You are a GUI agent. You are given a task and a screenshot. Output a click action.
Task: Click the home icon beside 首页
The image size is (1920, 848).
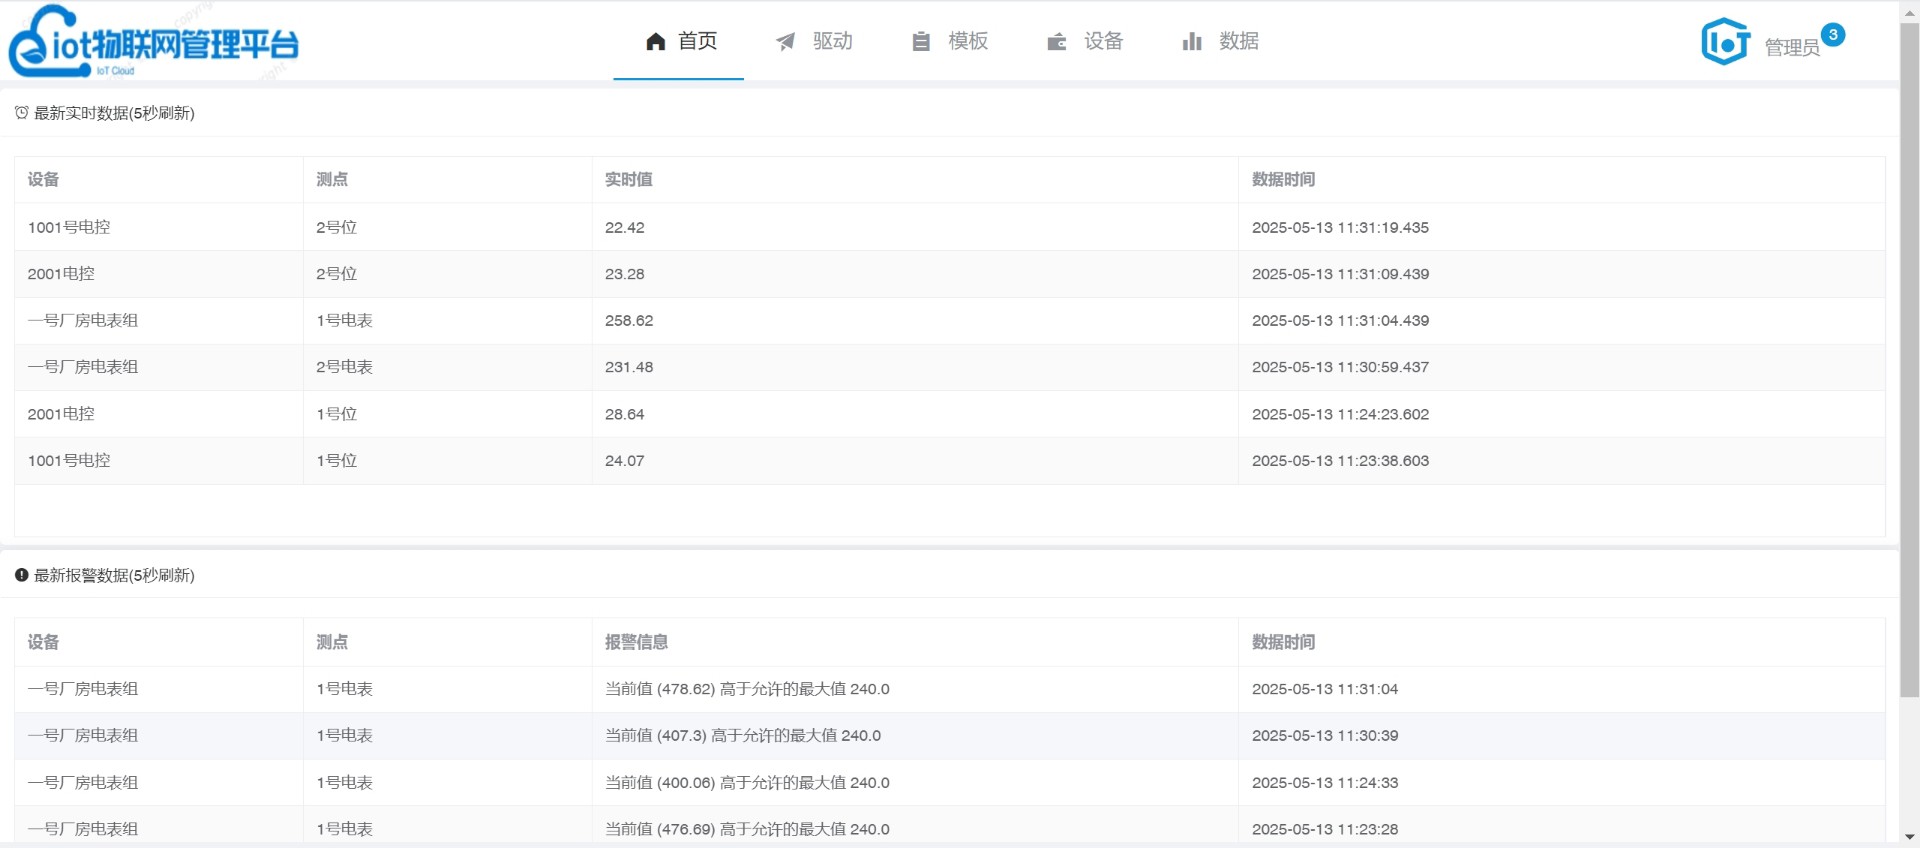[655, 41]
